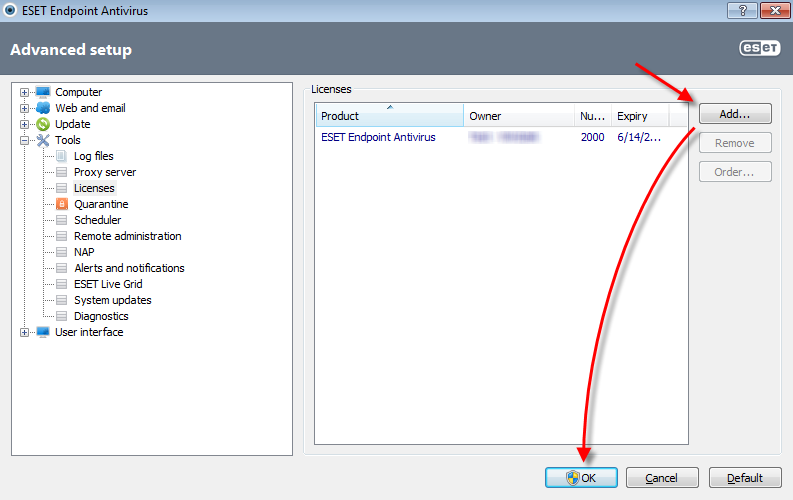Select User interface in the tree
Image resolution: width=793 pixels, height=500 pixels.
point(89,332)
